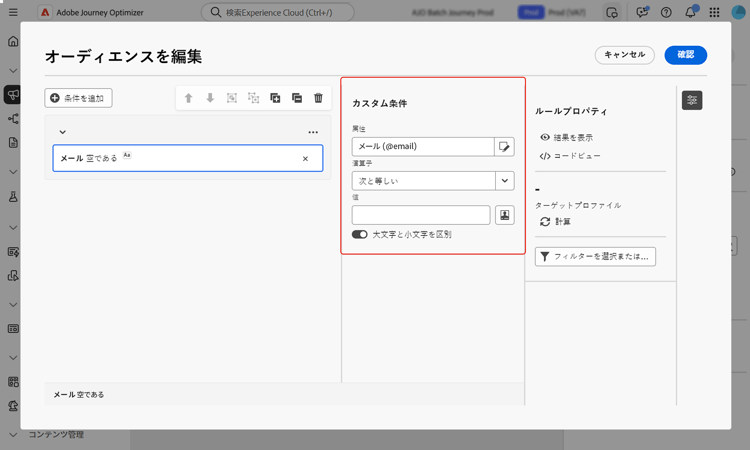750x450 pixels.
Task: Toggle 大文字と小文字を区別 case sensitivity switch
Action: tap(360, 234)
